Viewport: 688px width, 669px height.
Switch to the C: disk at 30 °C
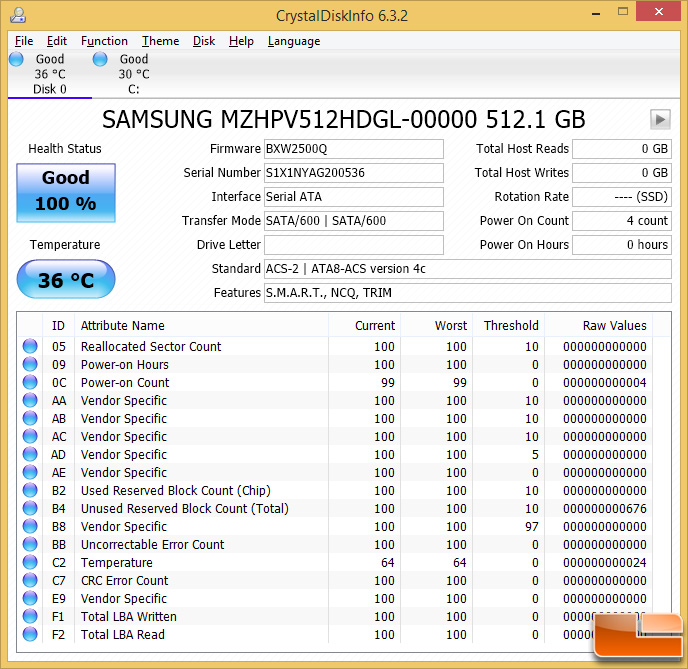coord(133,74)
